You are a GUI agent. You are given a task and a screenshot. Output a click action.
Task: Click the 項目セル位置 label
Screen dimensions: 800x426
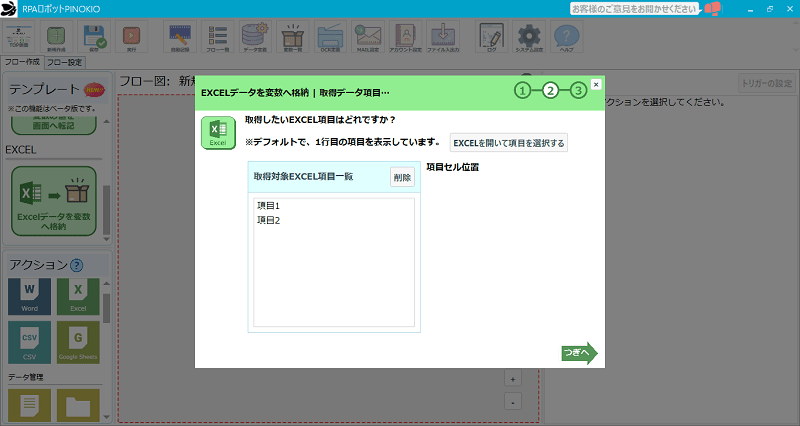point(453,167)
